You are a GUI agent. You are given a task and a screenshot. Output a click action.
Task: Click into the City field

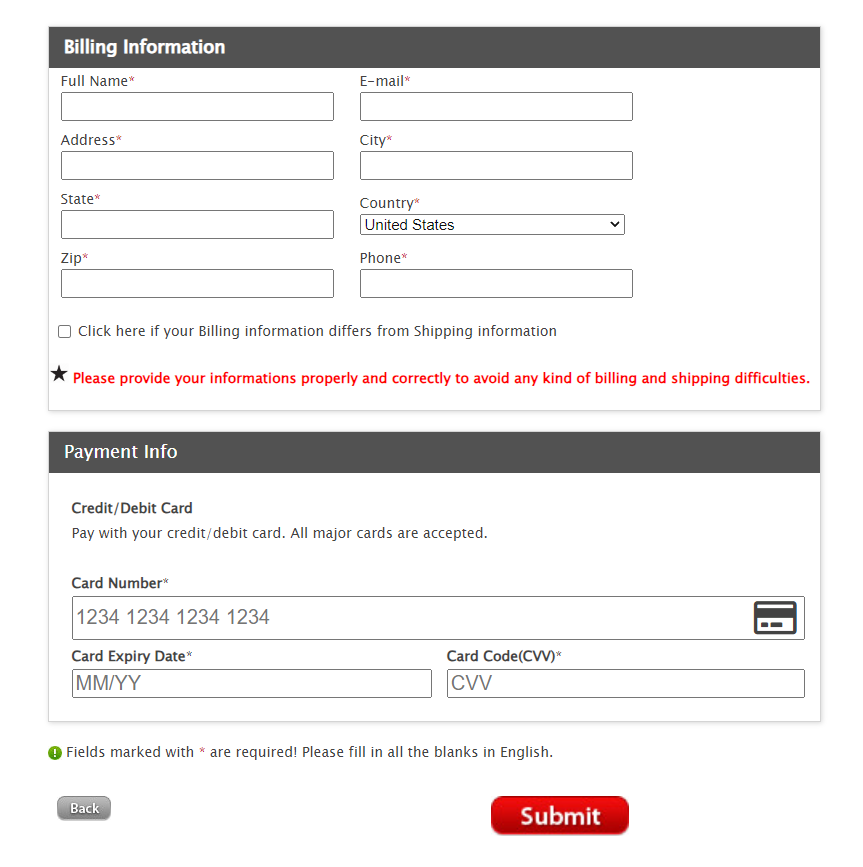coord(496,166)
